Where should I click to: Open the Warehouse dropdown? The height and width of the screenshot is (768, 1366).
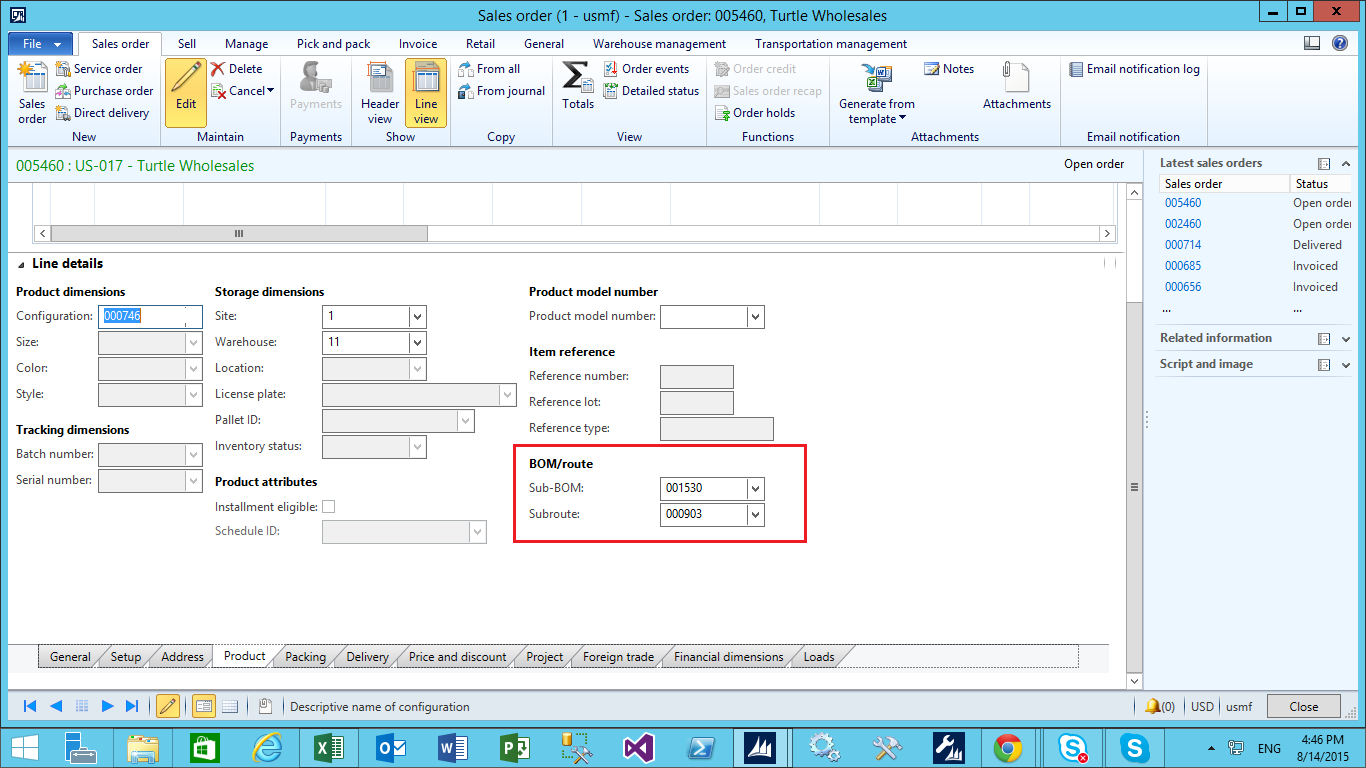coord(418,342)
